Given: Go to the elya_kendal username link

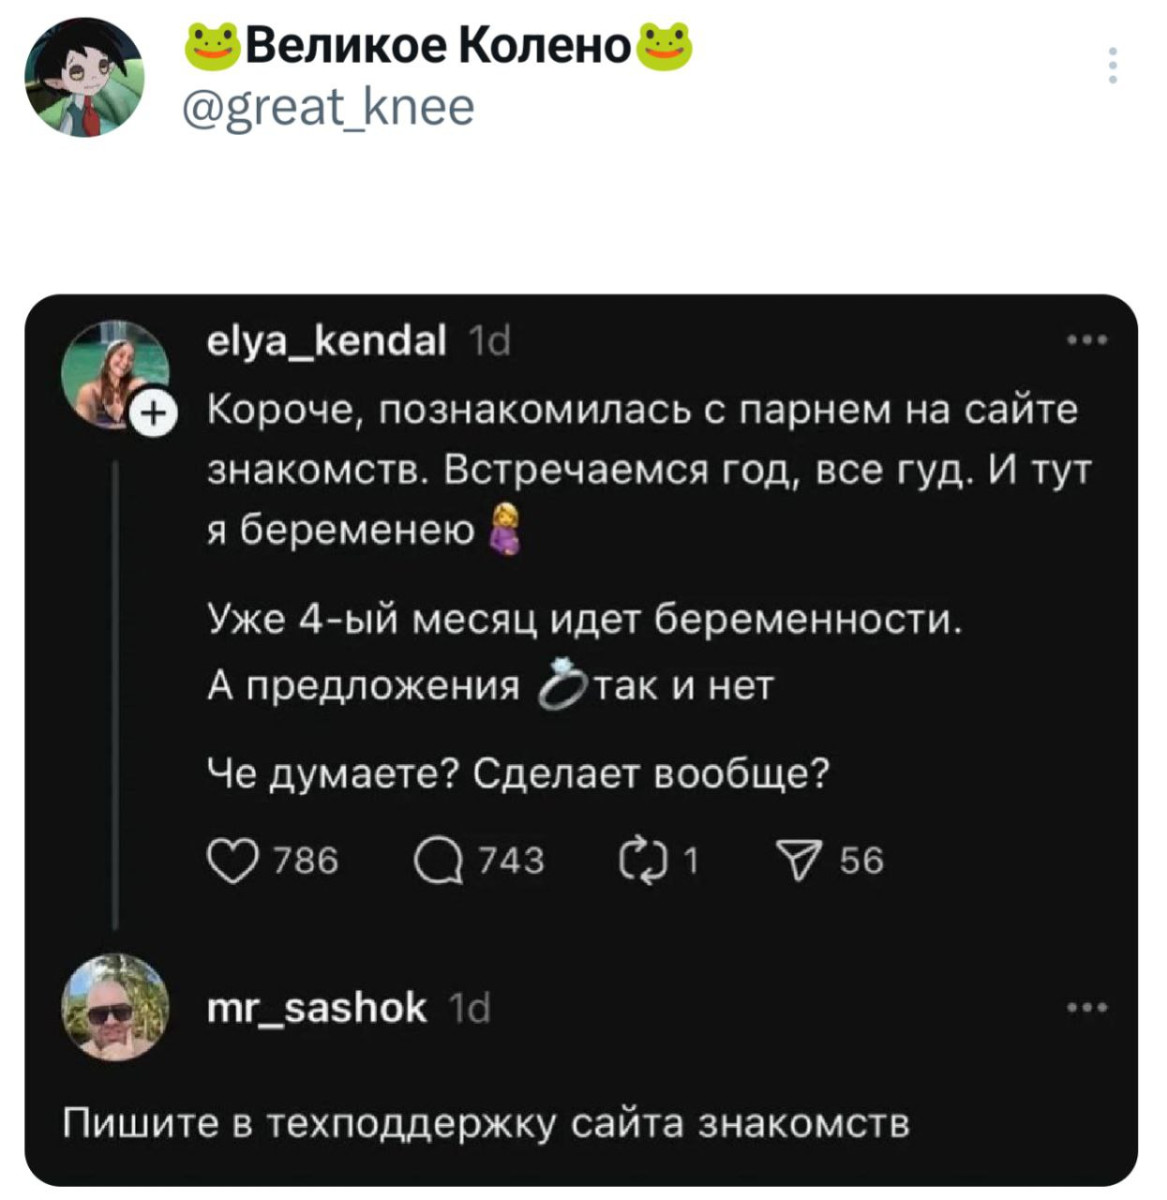Looking at the screenshot, I should (x=326, y=343).
